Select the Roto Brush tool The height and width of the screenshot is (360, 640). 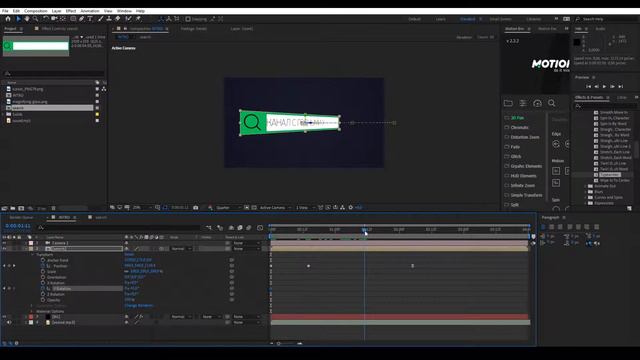(129, 19)
